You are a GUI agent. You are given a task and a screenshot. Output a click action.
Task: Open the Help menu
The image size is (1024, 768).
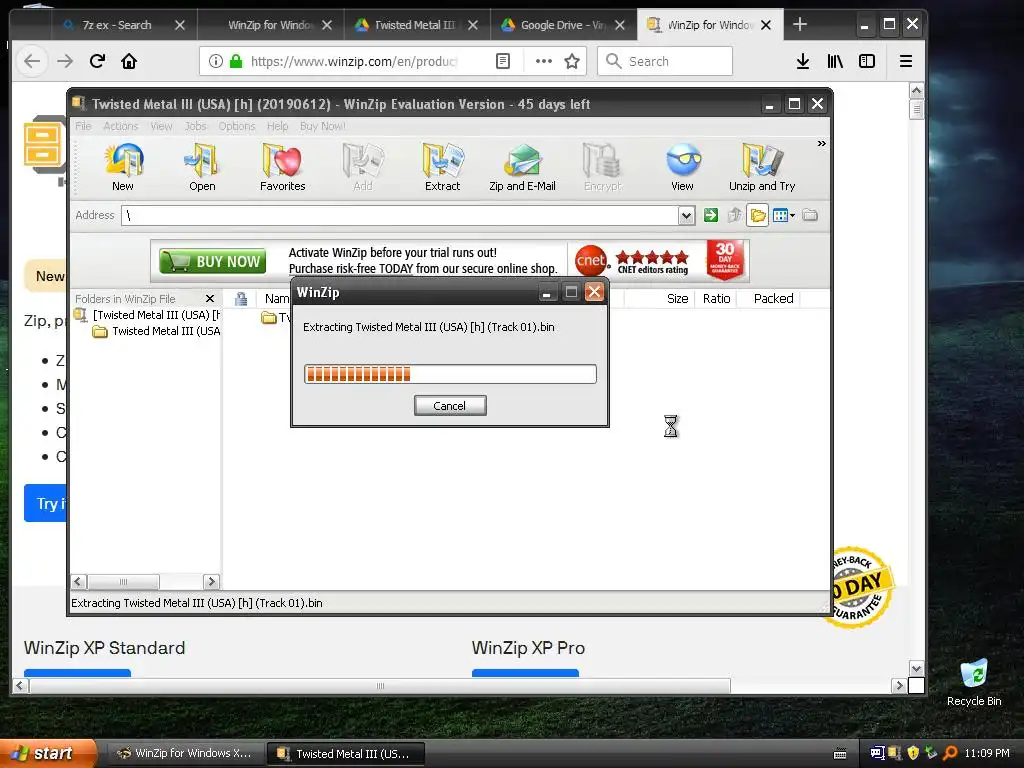278,126
